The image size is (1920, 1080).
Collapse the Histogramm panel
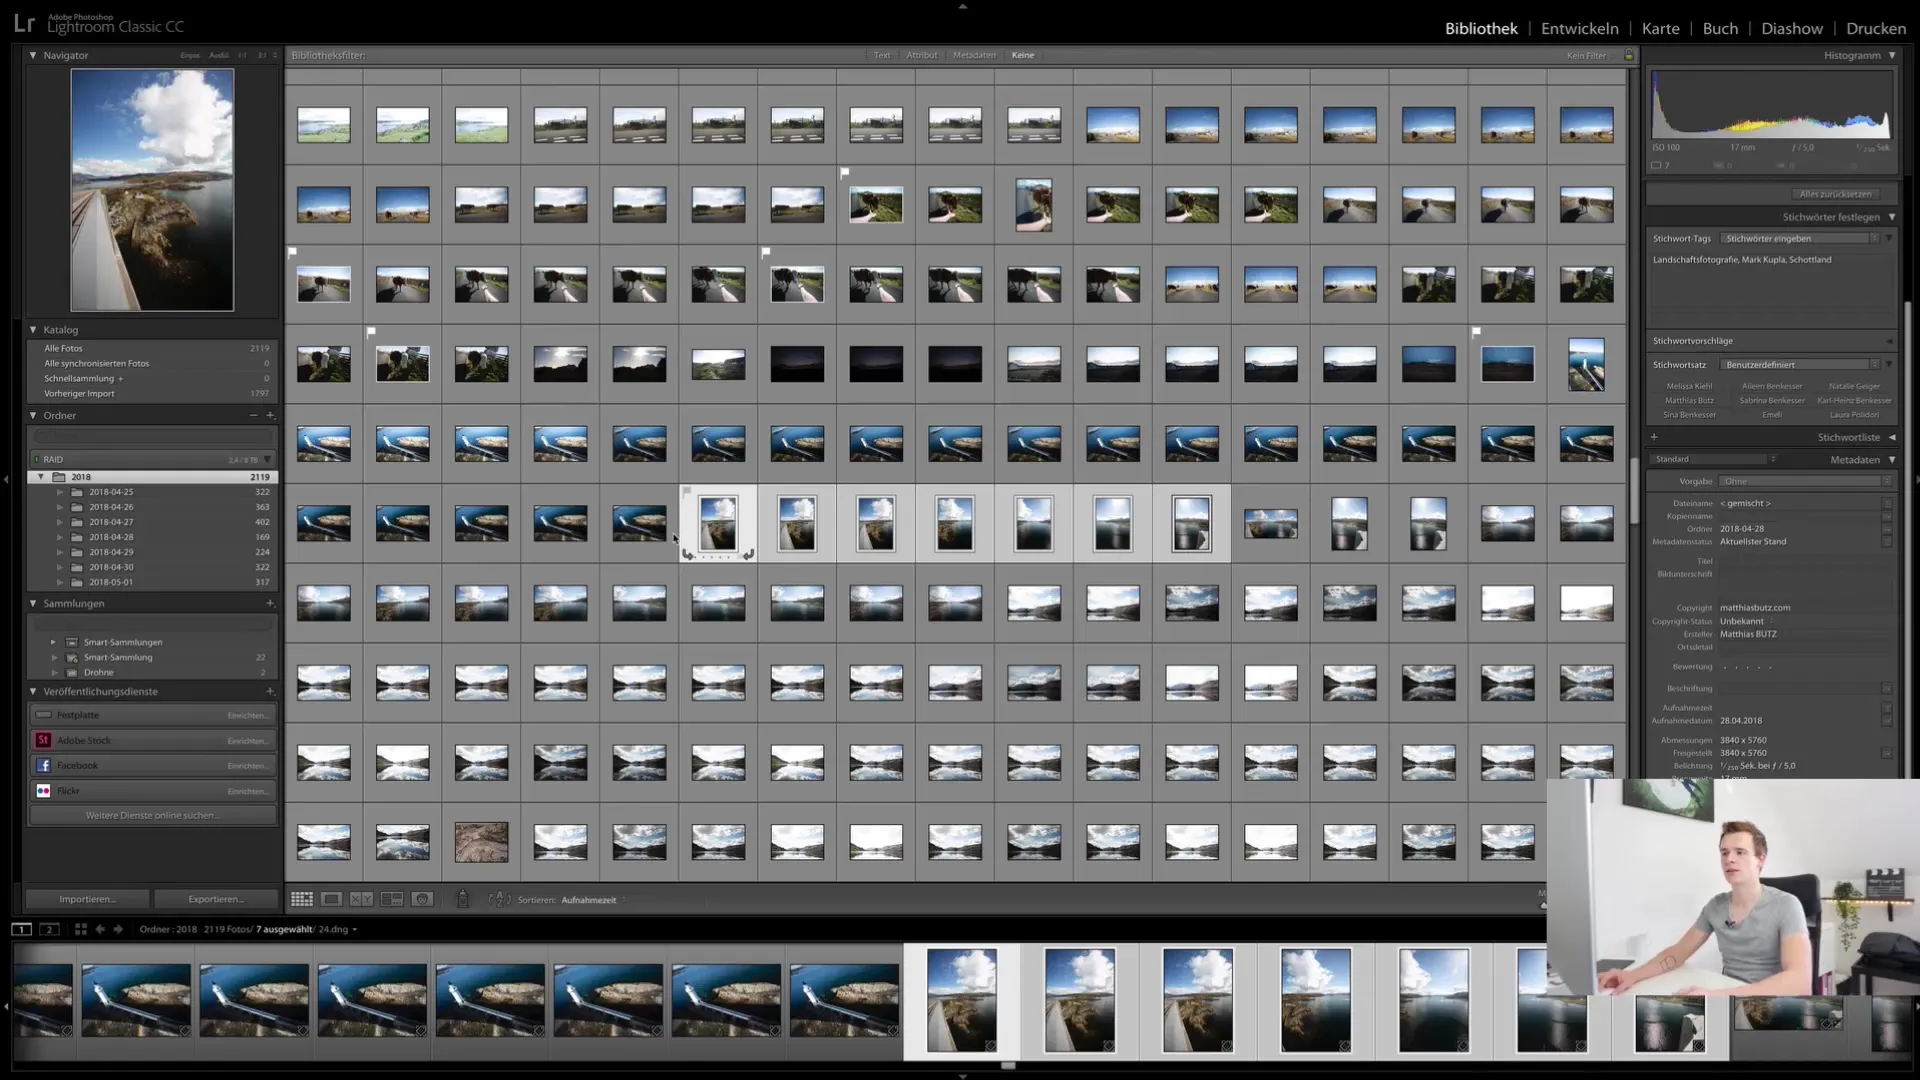click(1892, 55)
